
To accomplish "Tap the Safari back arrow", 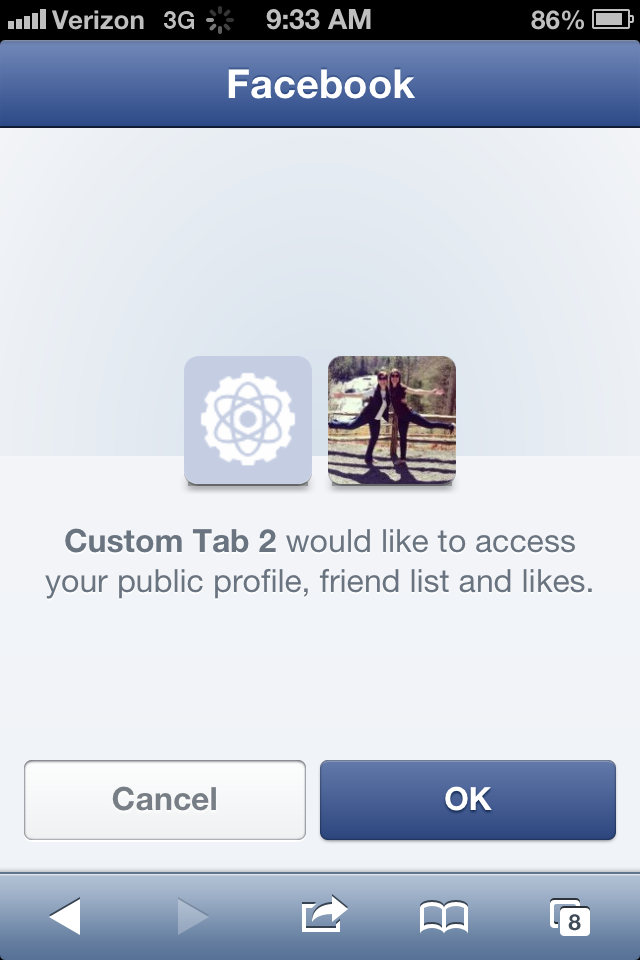I will (x=65, y=916).
